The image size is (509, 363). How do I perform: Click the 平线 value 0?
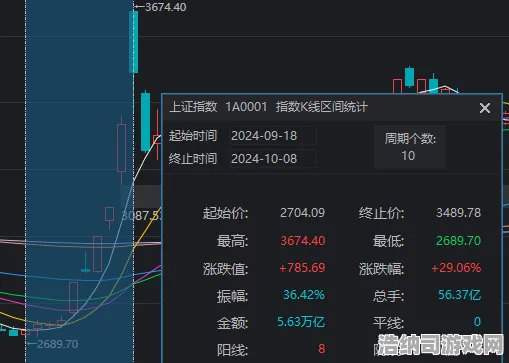(x=477, y=322)
